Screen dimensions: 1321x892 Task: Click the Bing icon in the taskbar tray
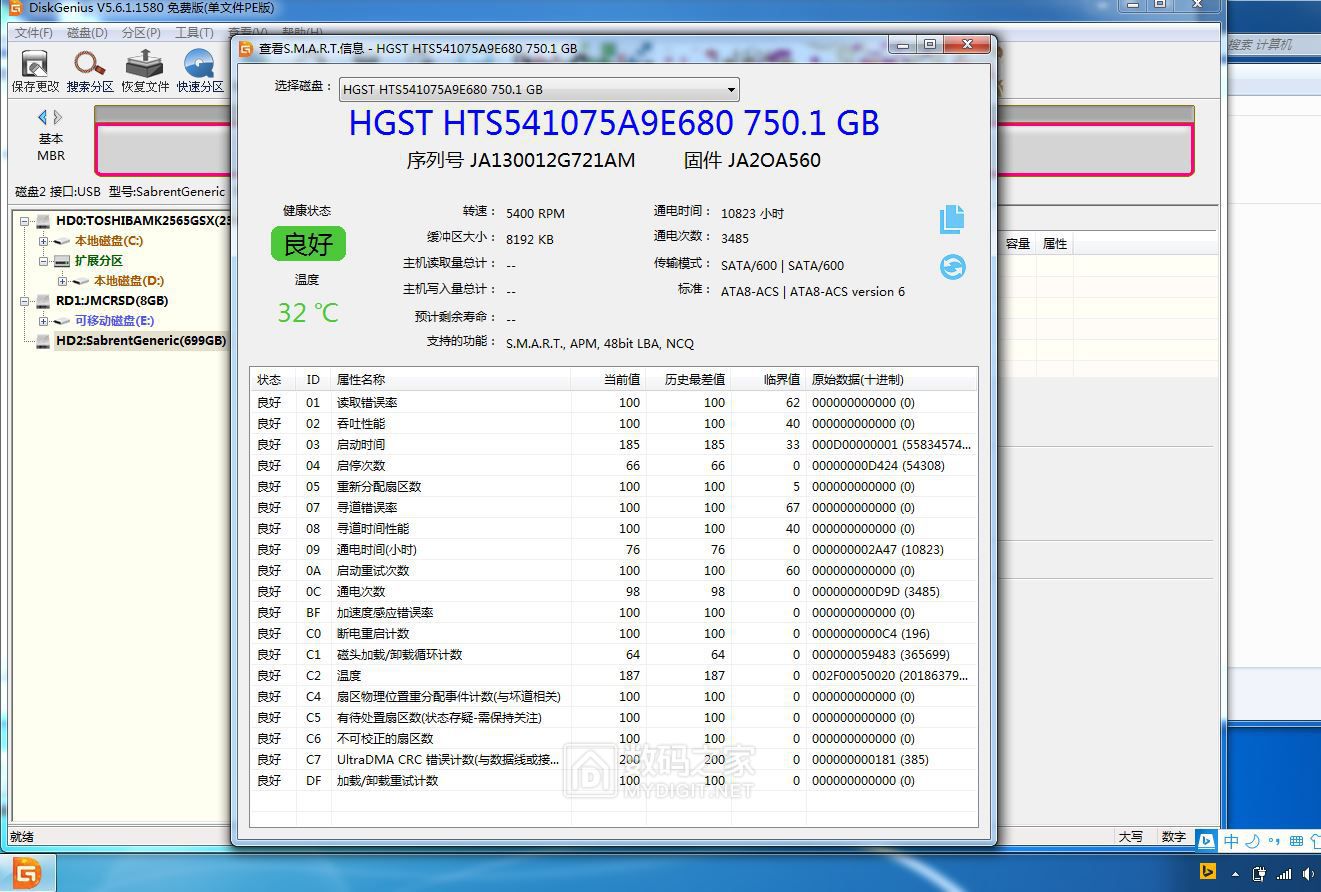point(1207,873)
